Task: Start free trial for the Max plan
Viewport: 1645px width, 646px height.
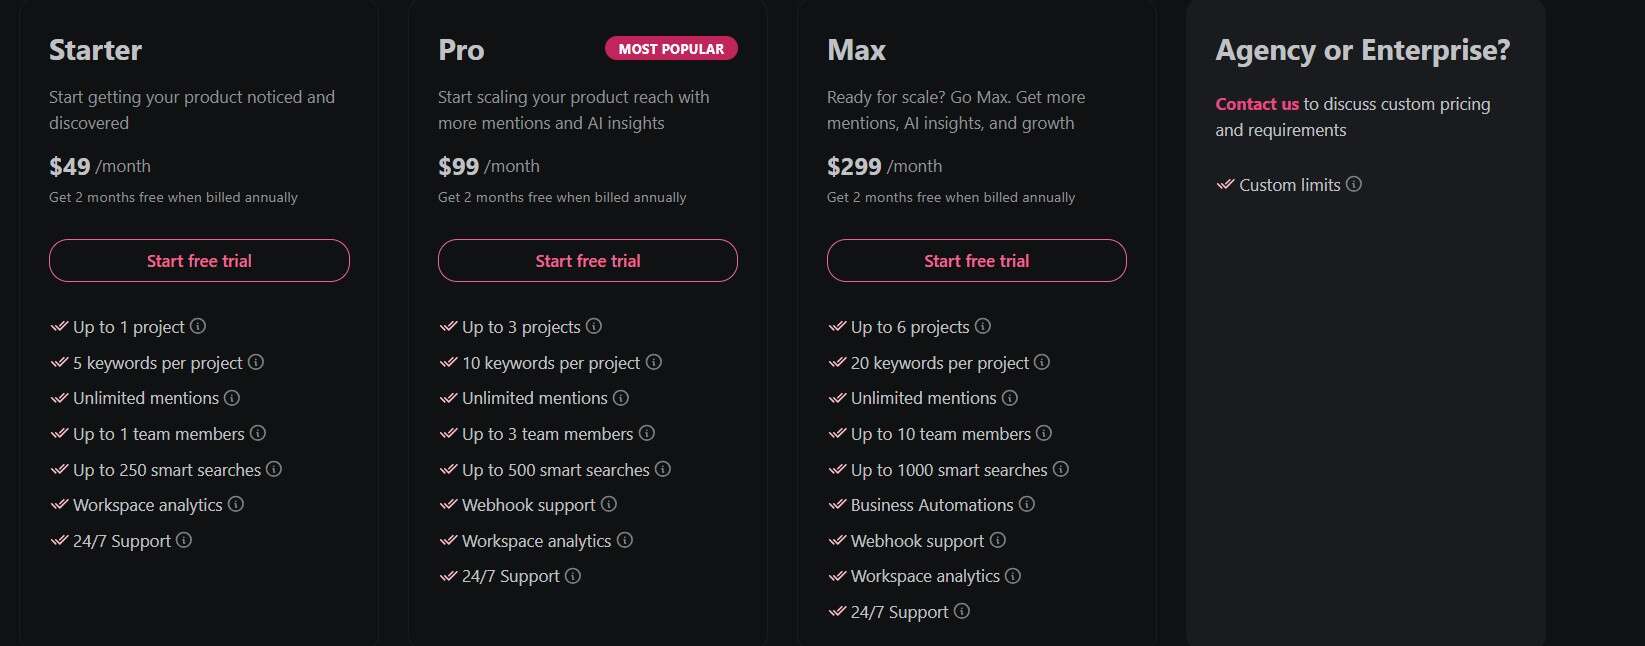Action: (975, 261)
